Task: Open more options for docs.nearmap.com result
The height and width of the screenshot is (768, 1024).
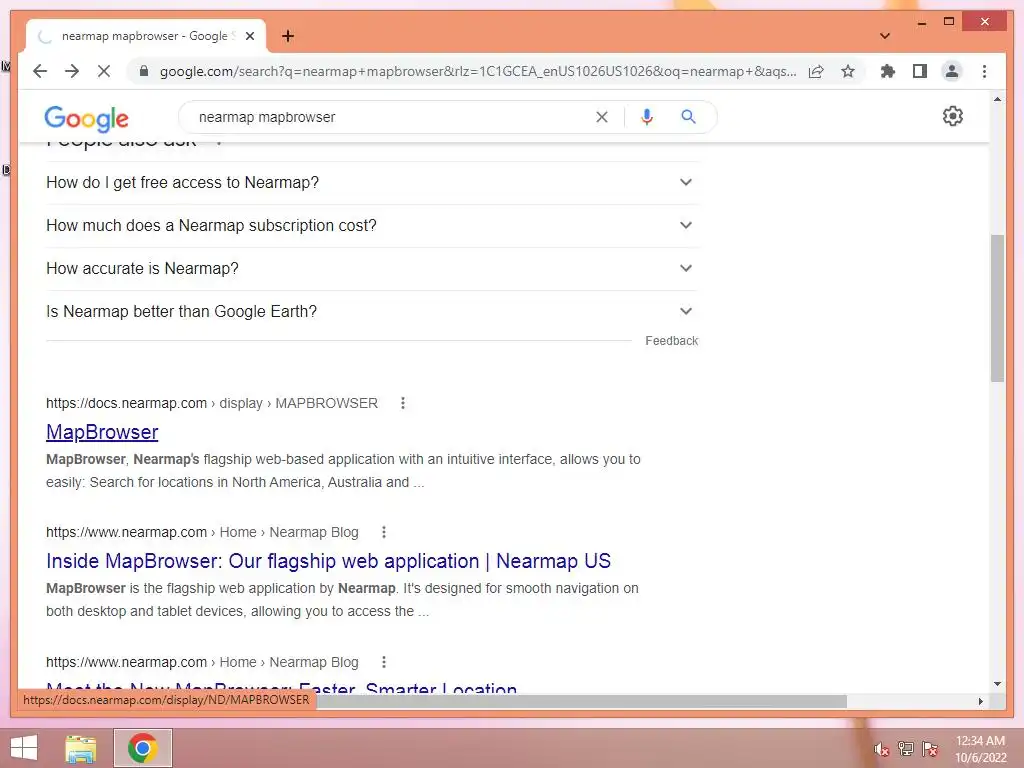Action: tap(403, 403)
